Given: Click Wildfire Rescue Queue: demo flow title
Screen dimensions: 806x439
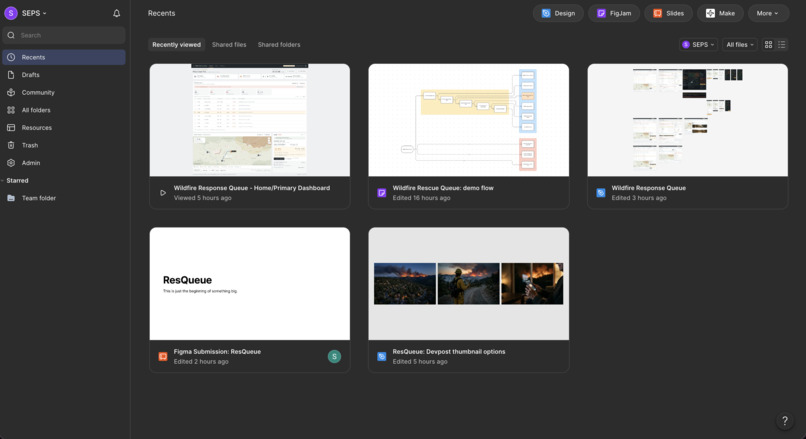Looking at the screenshot, I should coord(443,188).
